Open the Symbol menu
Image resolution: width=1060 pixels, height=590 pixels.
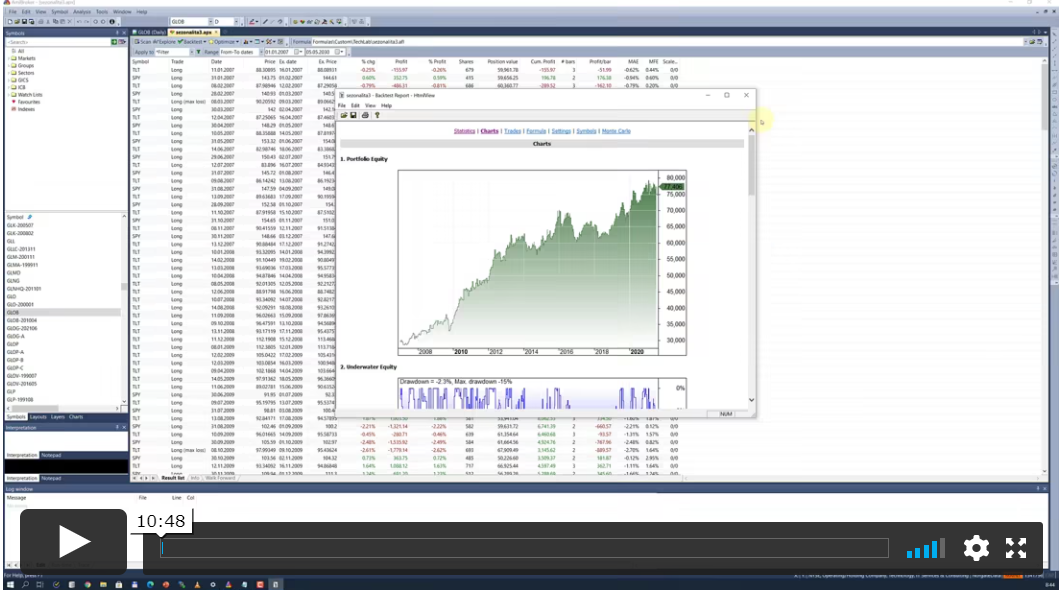click(59, 11)
